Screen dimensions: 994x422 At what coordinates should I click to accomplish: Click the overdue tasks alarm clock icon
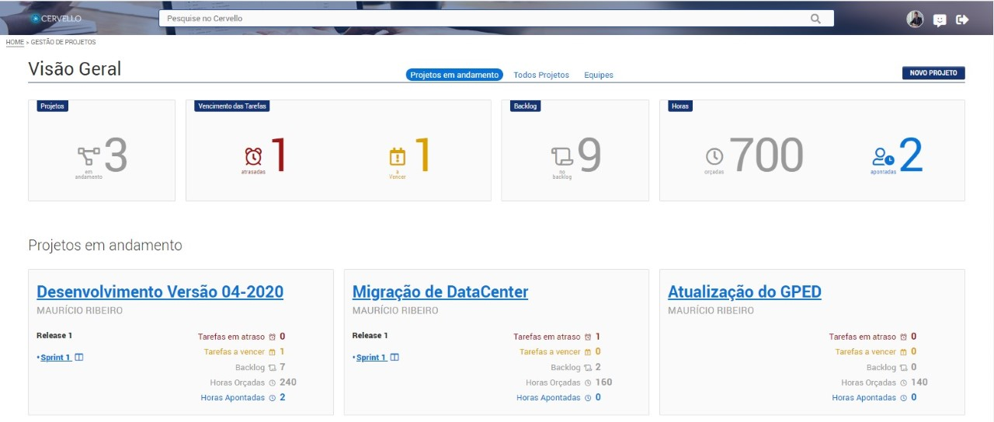tap(254, 156)
